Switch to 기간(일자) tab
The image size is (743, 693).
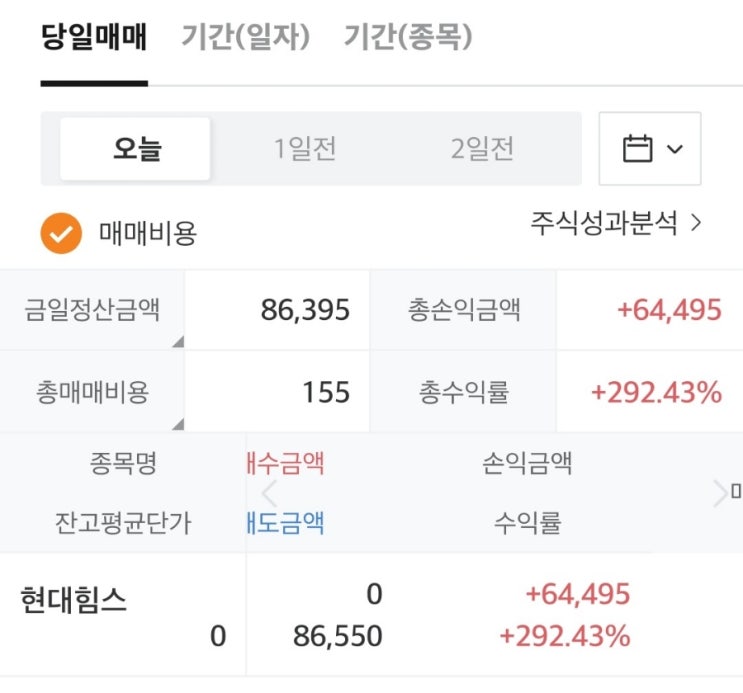tap(246, 38)
